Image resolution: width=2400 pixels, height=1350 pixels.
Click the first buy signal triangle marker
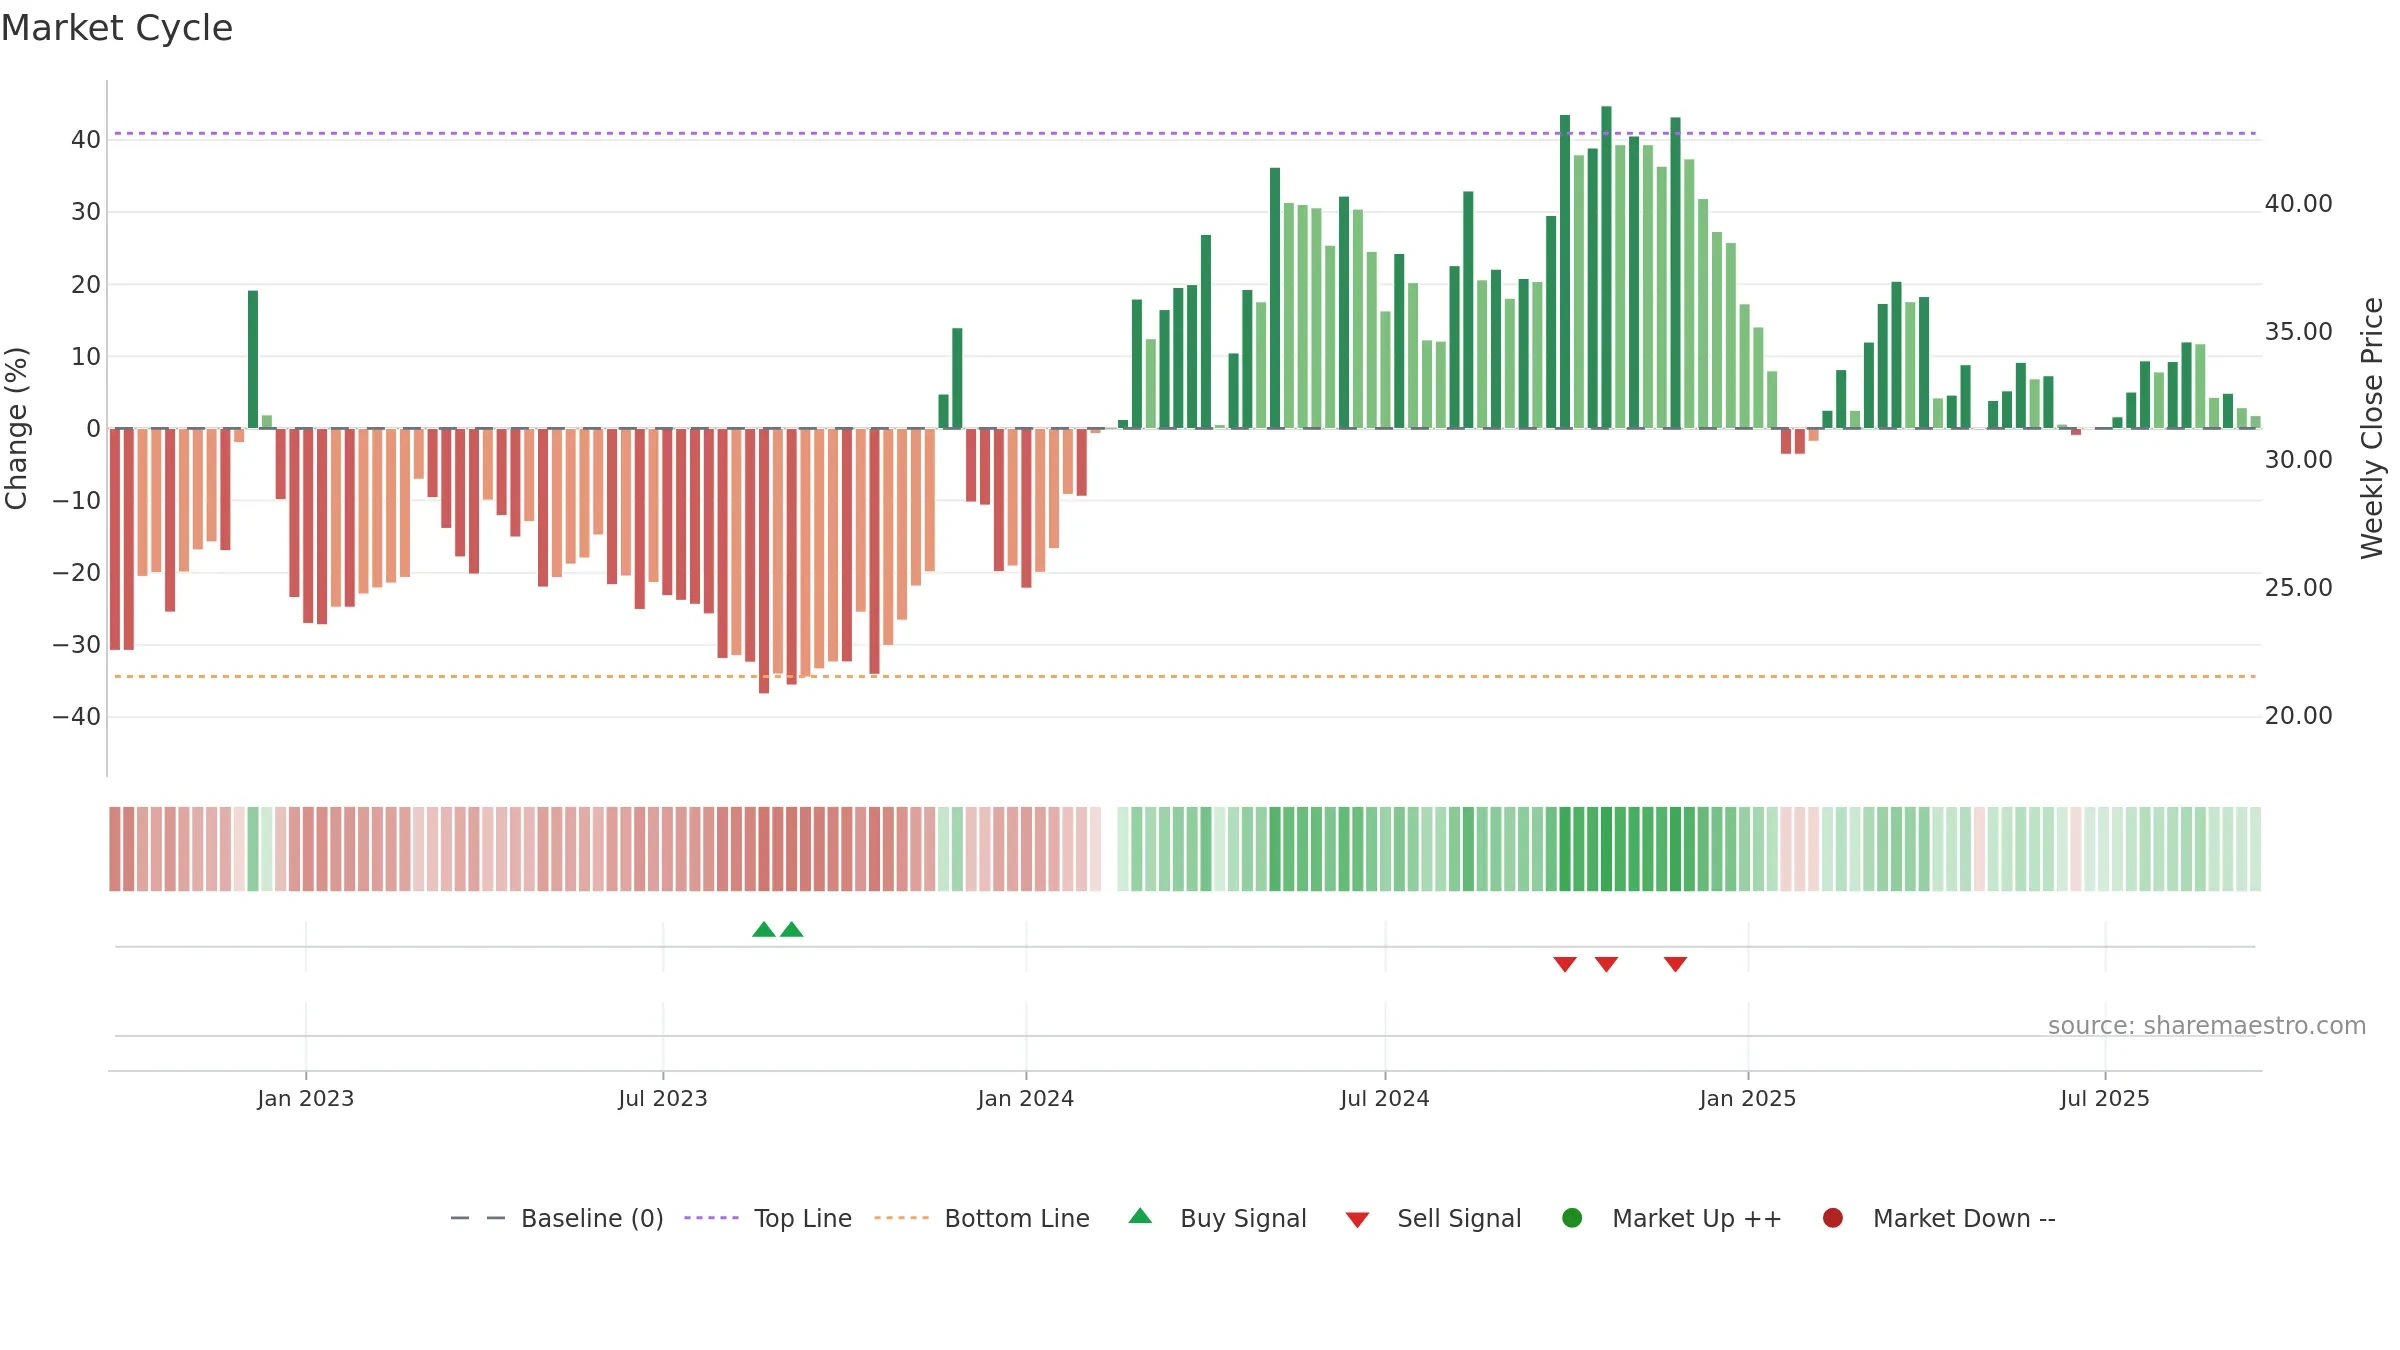click(x=764, y=929)
